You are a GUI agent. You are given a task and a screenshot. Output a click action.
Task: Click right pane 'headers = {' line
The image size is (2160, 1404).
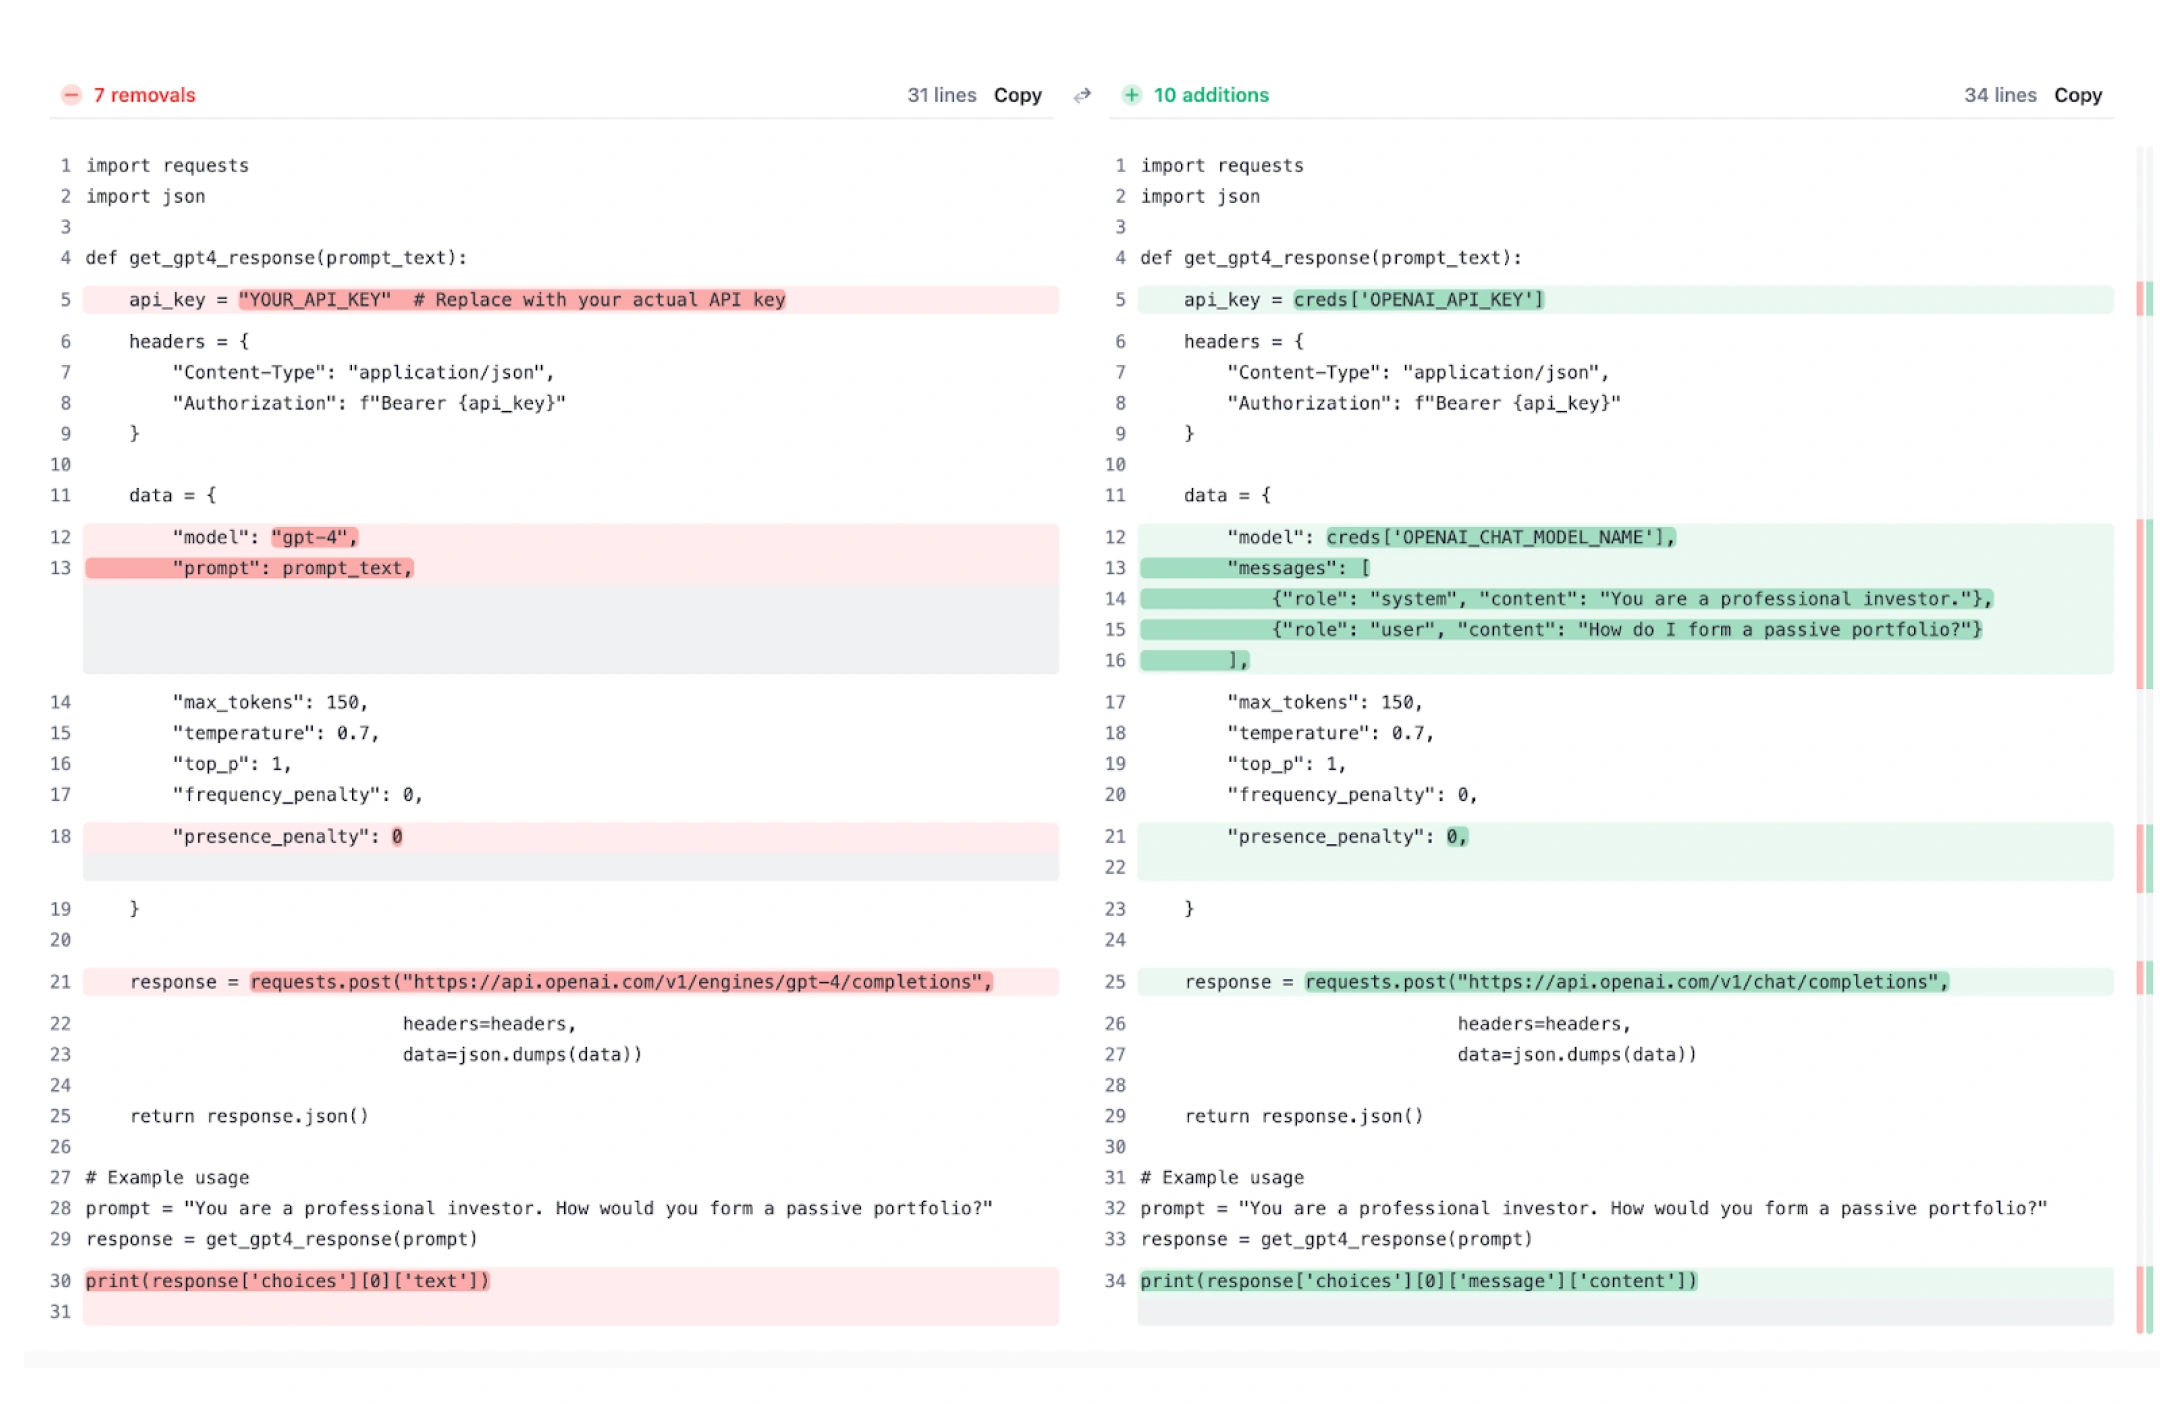1243,342
